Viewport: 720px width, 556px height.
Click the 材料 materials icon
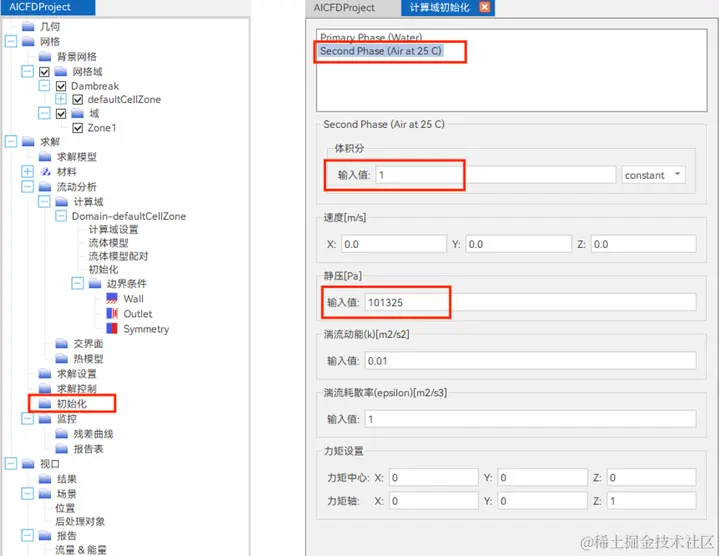[45, 172]
